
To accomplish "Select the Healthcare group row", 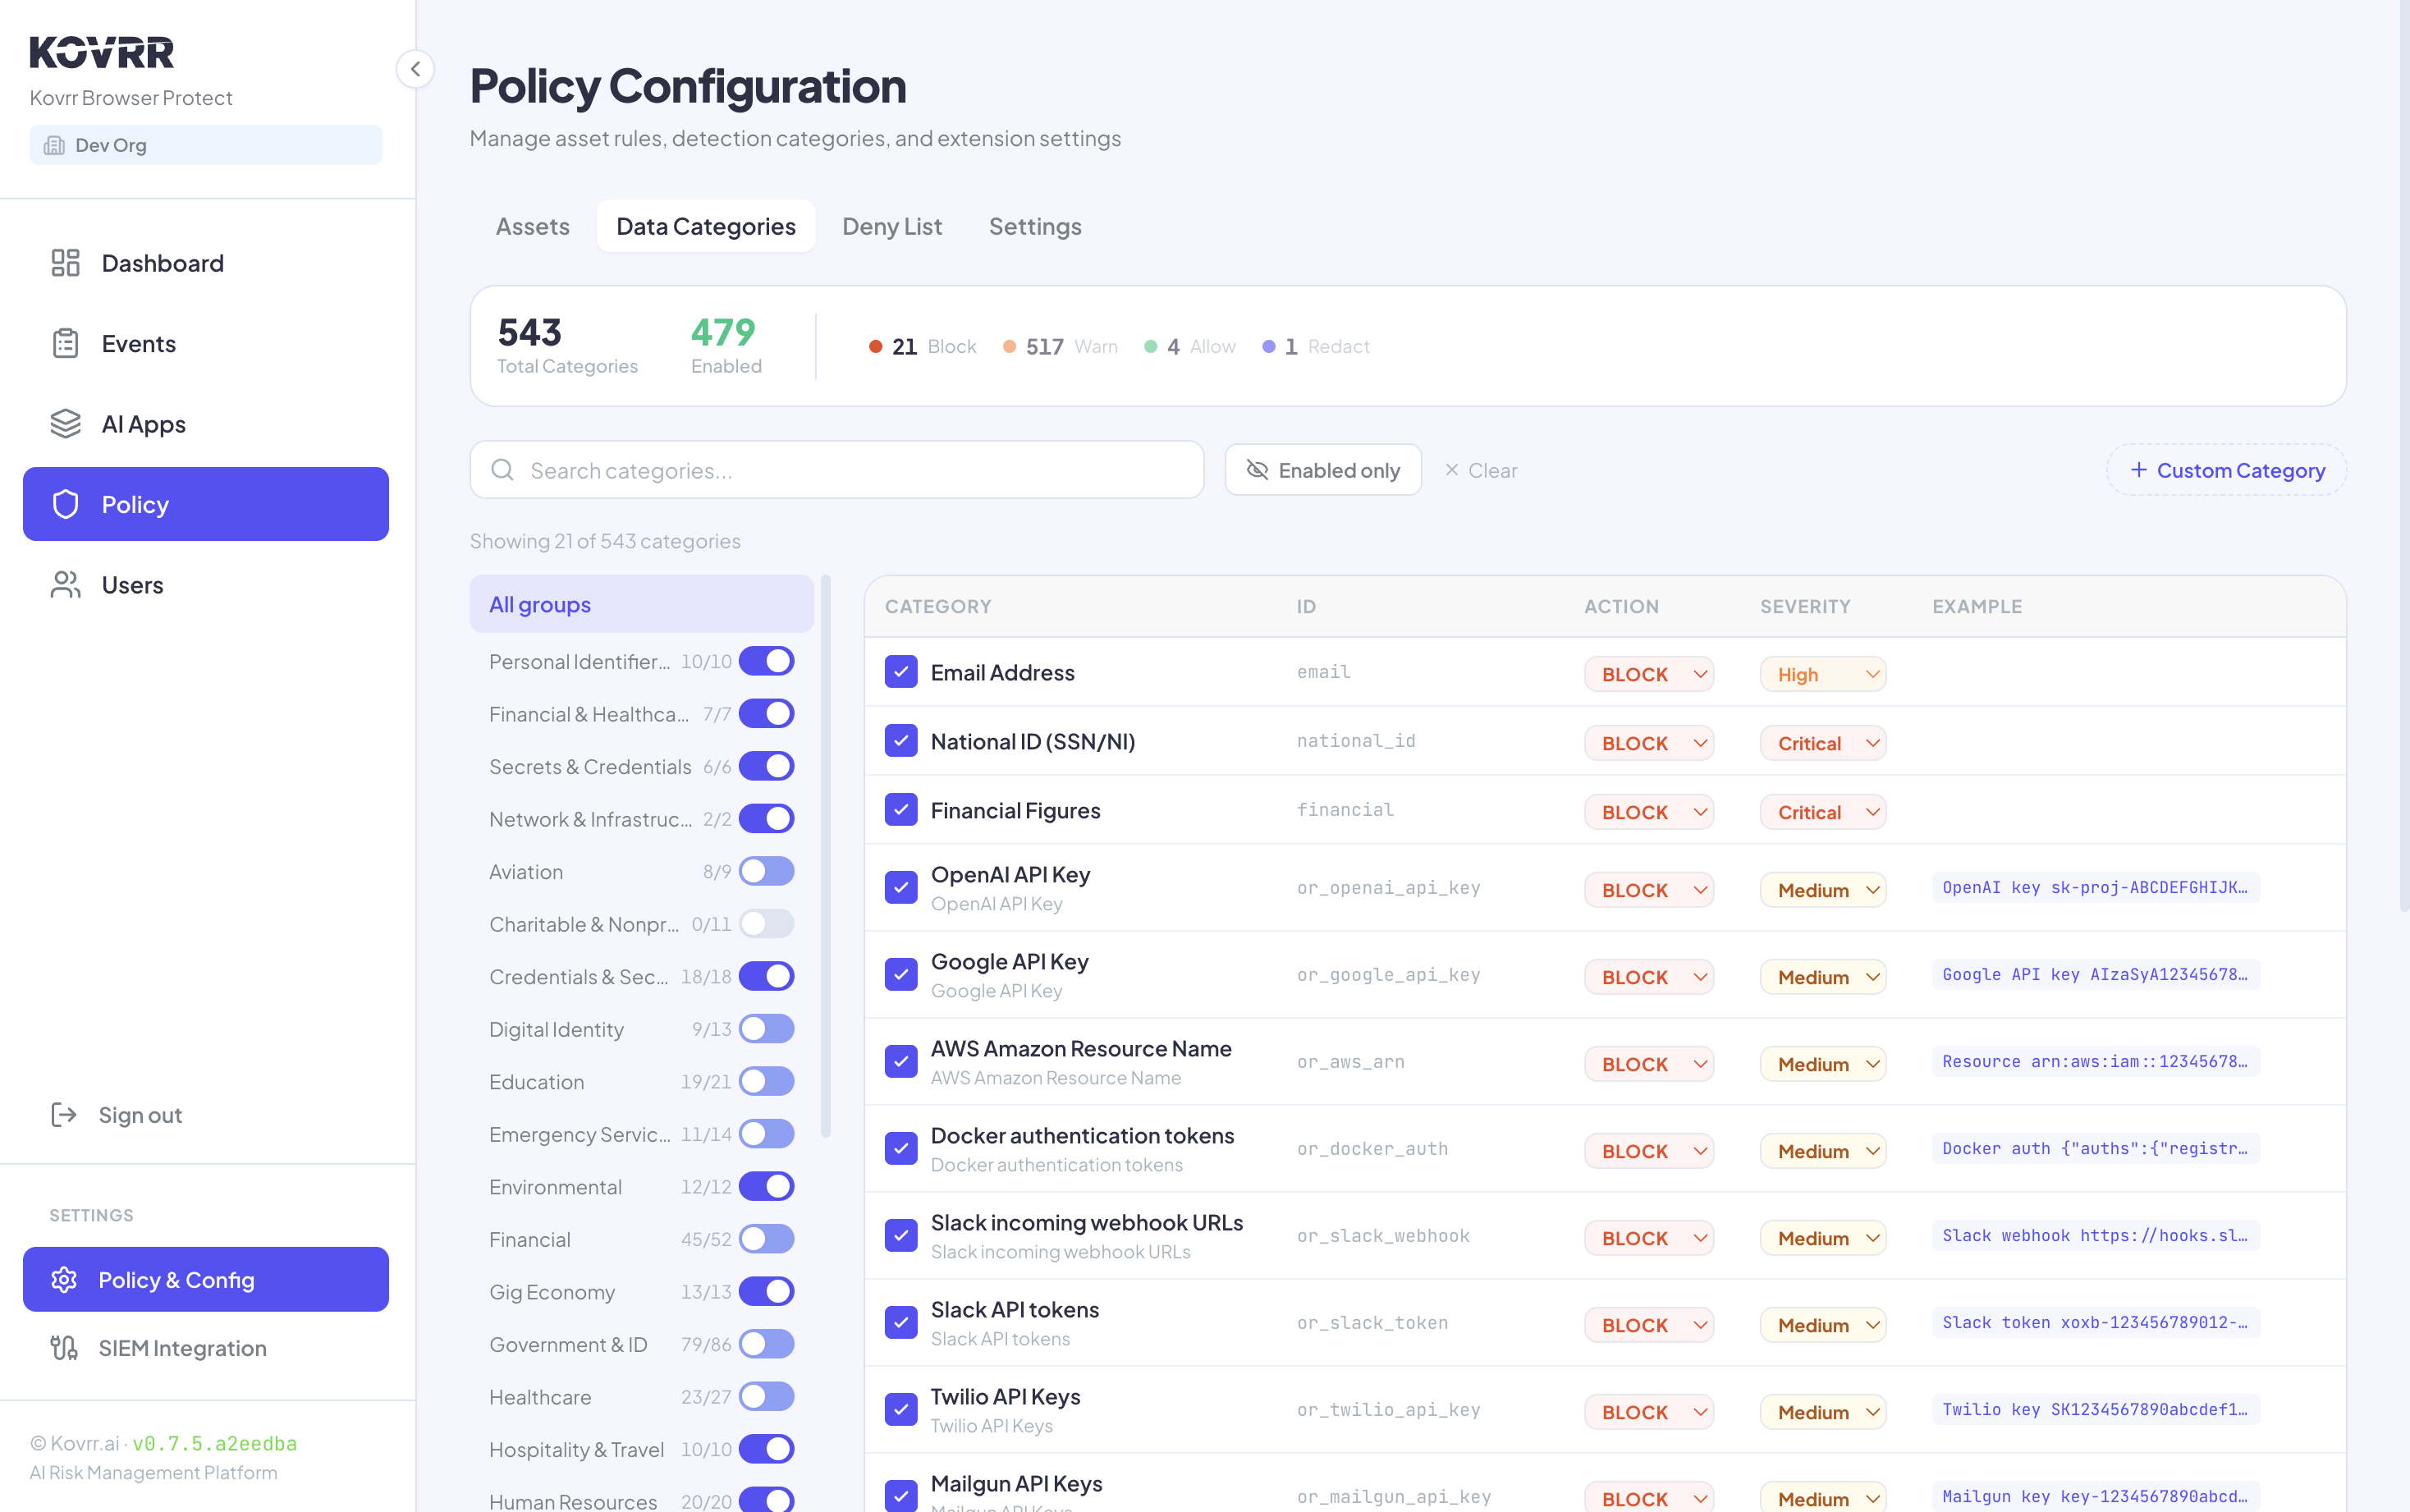I will point(642,1397).
